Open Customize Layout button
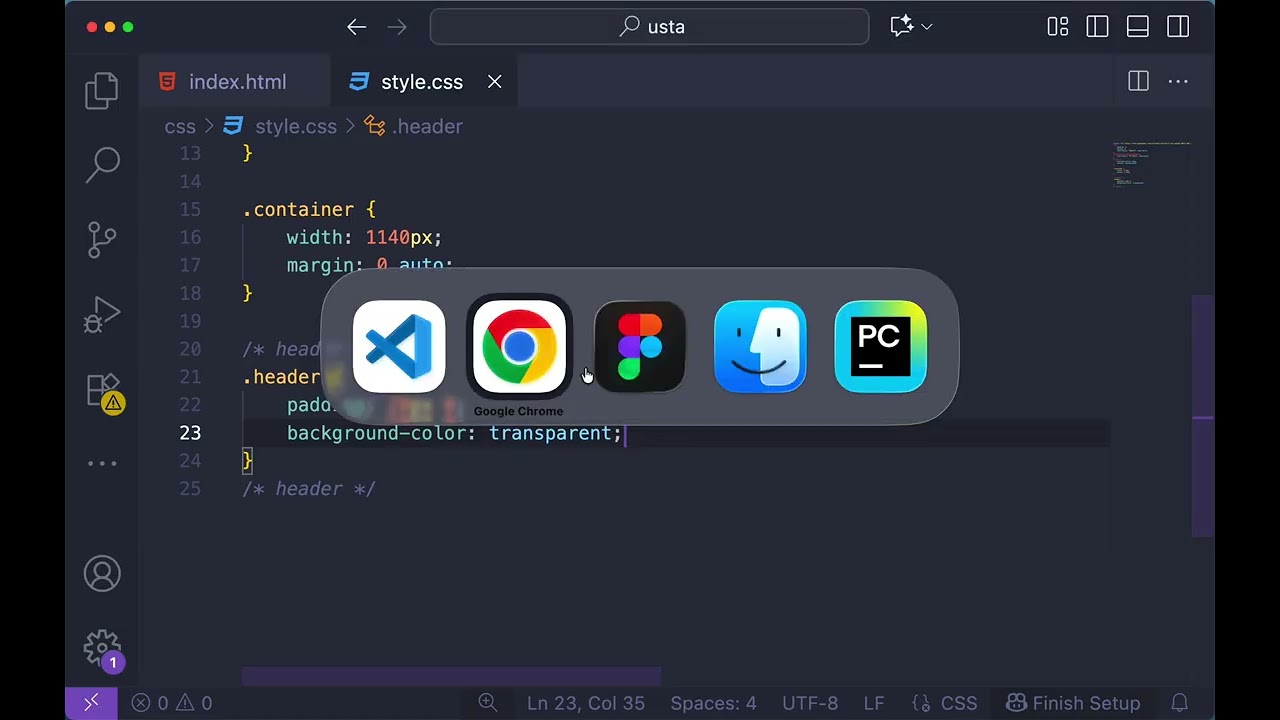 pos(1058,27)
